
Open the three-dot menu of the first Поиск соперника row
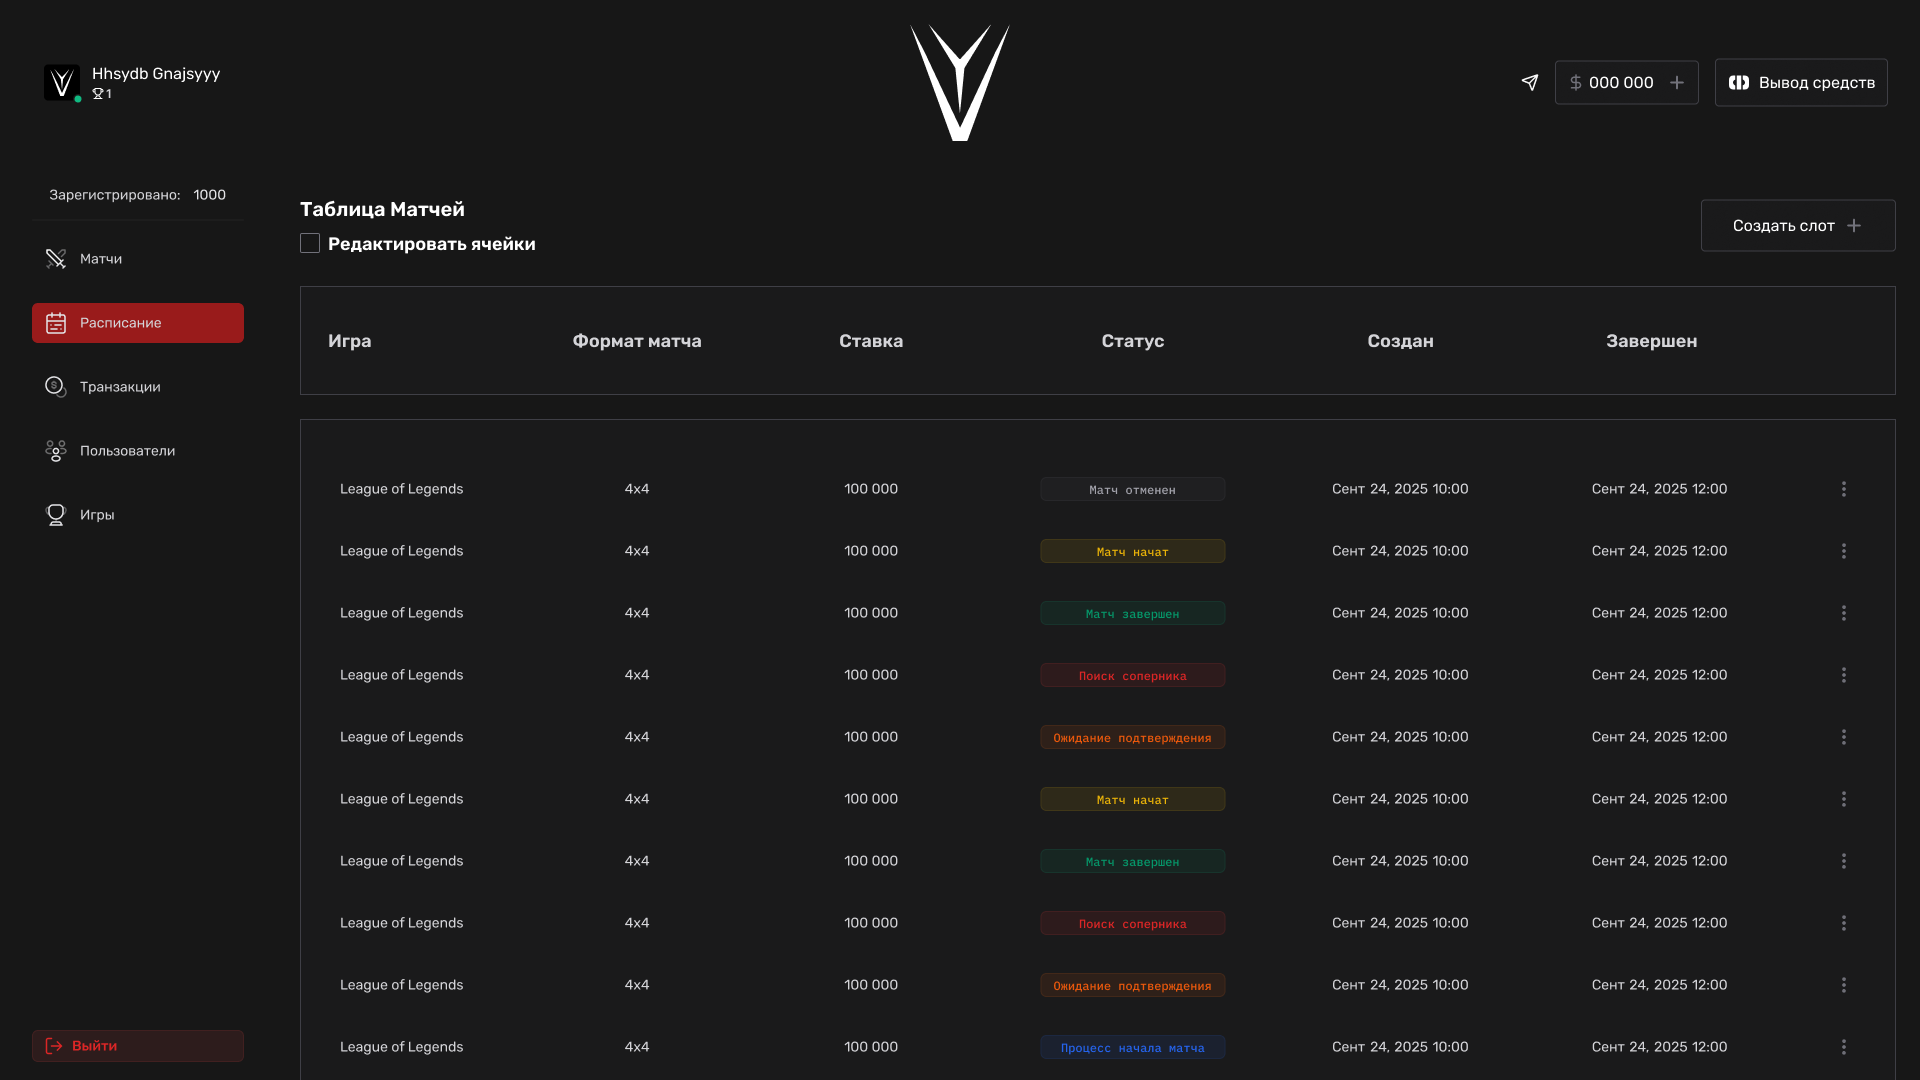[1844, 675]
